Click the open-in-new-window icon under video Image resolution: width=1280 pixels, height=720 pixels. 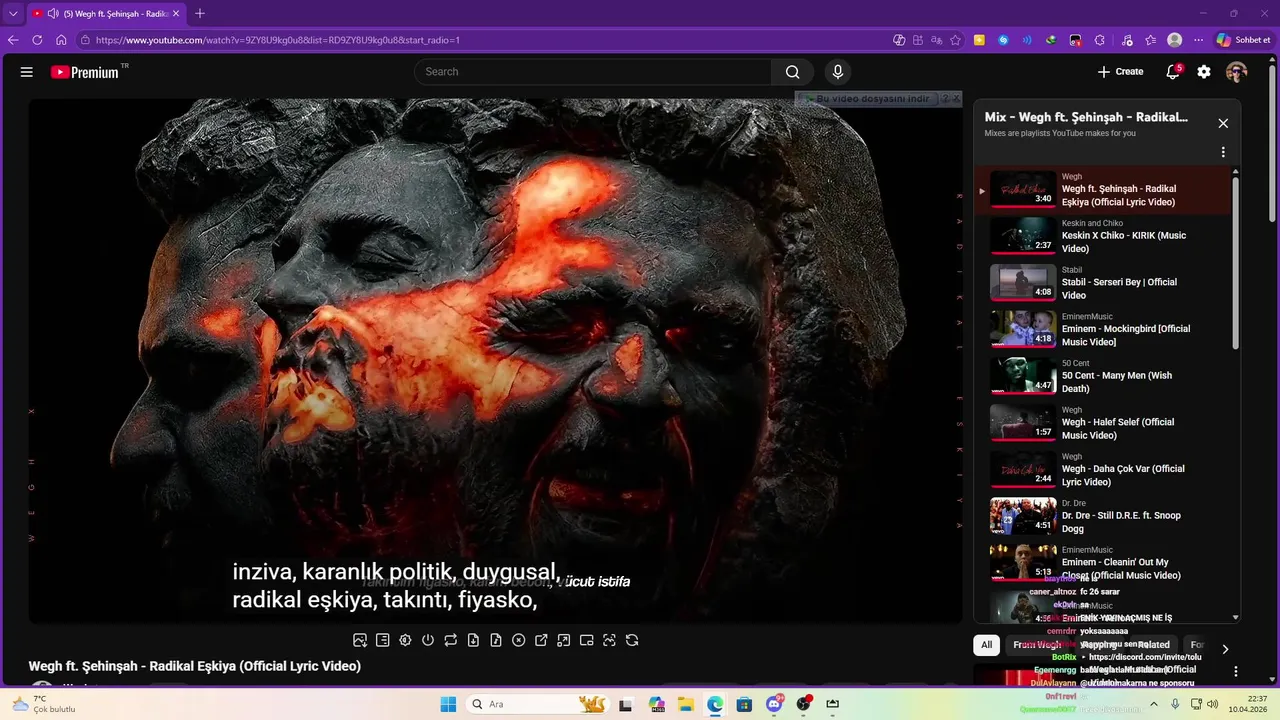point(541,640)
